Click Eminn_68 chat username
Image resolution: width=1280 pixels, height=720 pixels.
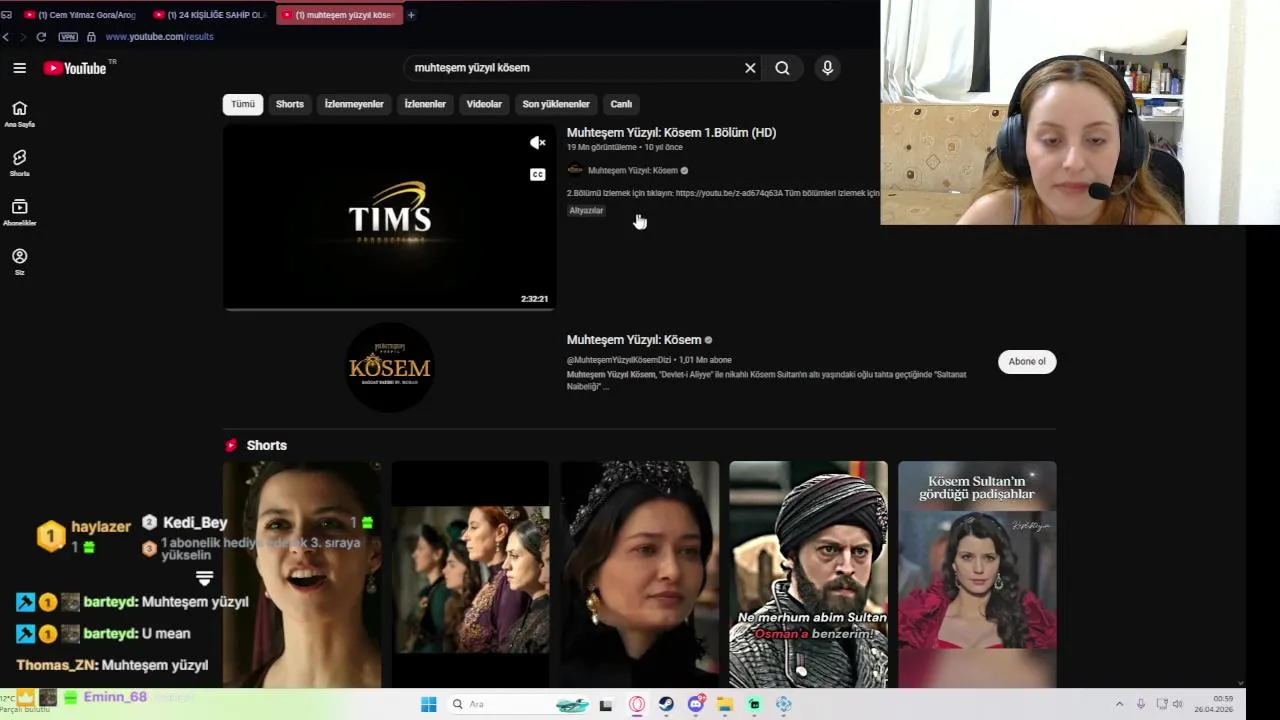[115, 697]
